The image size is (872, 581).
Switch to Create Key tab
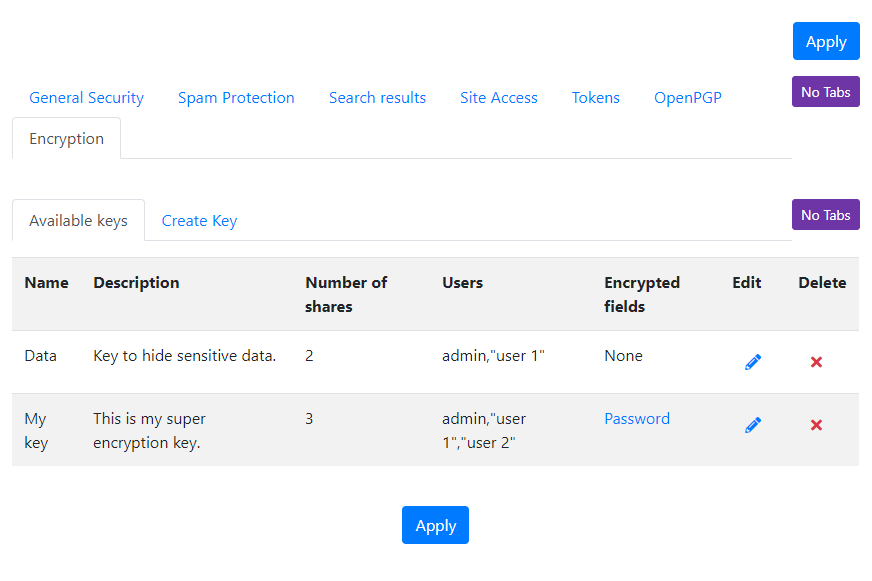coord(199,221)
